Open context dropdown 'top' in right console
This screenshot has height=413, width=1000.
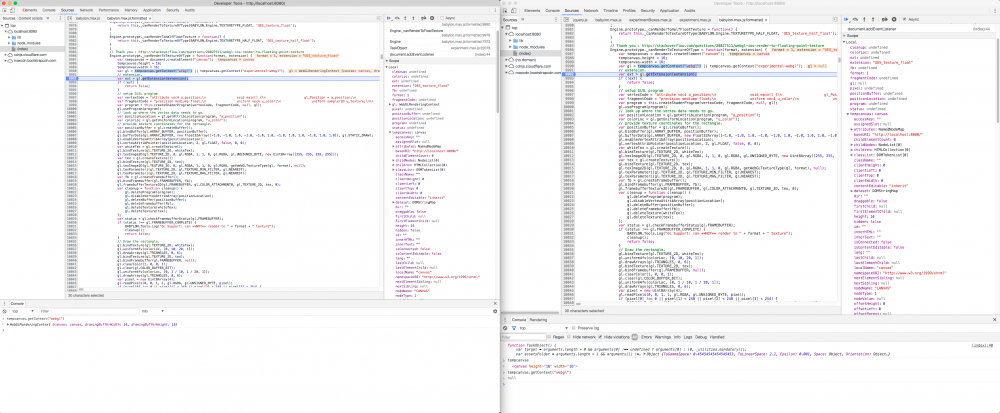coord(544,328)
